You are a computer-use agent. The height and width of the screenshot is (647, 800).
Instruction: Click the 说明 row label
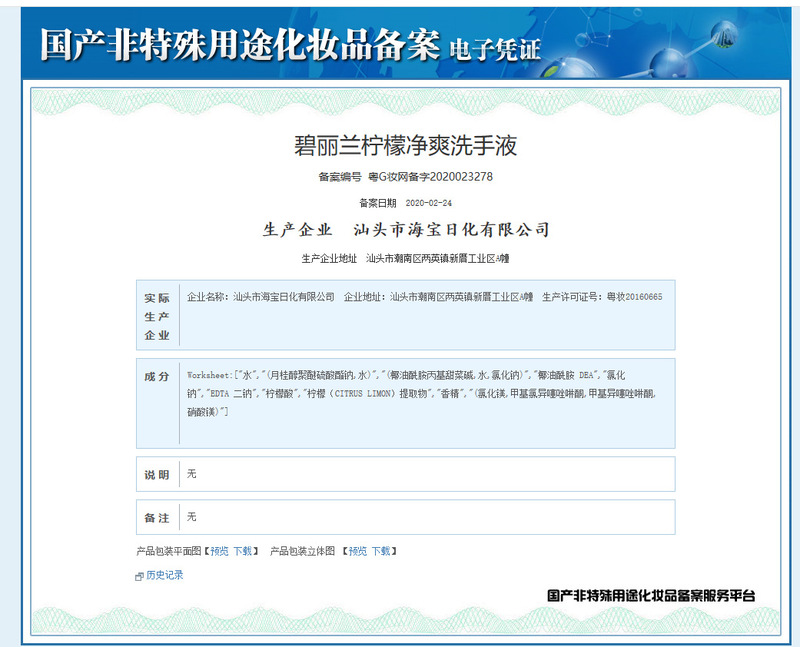[x=157, y=475]
